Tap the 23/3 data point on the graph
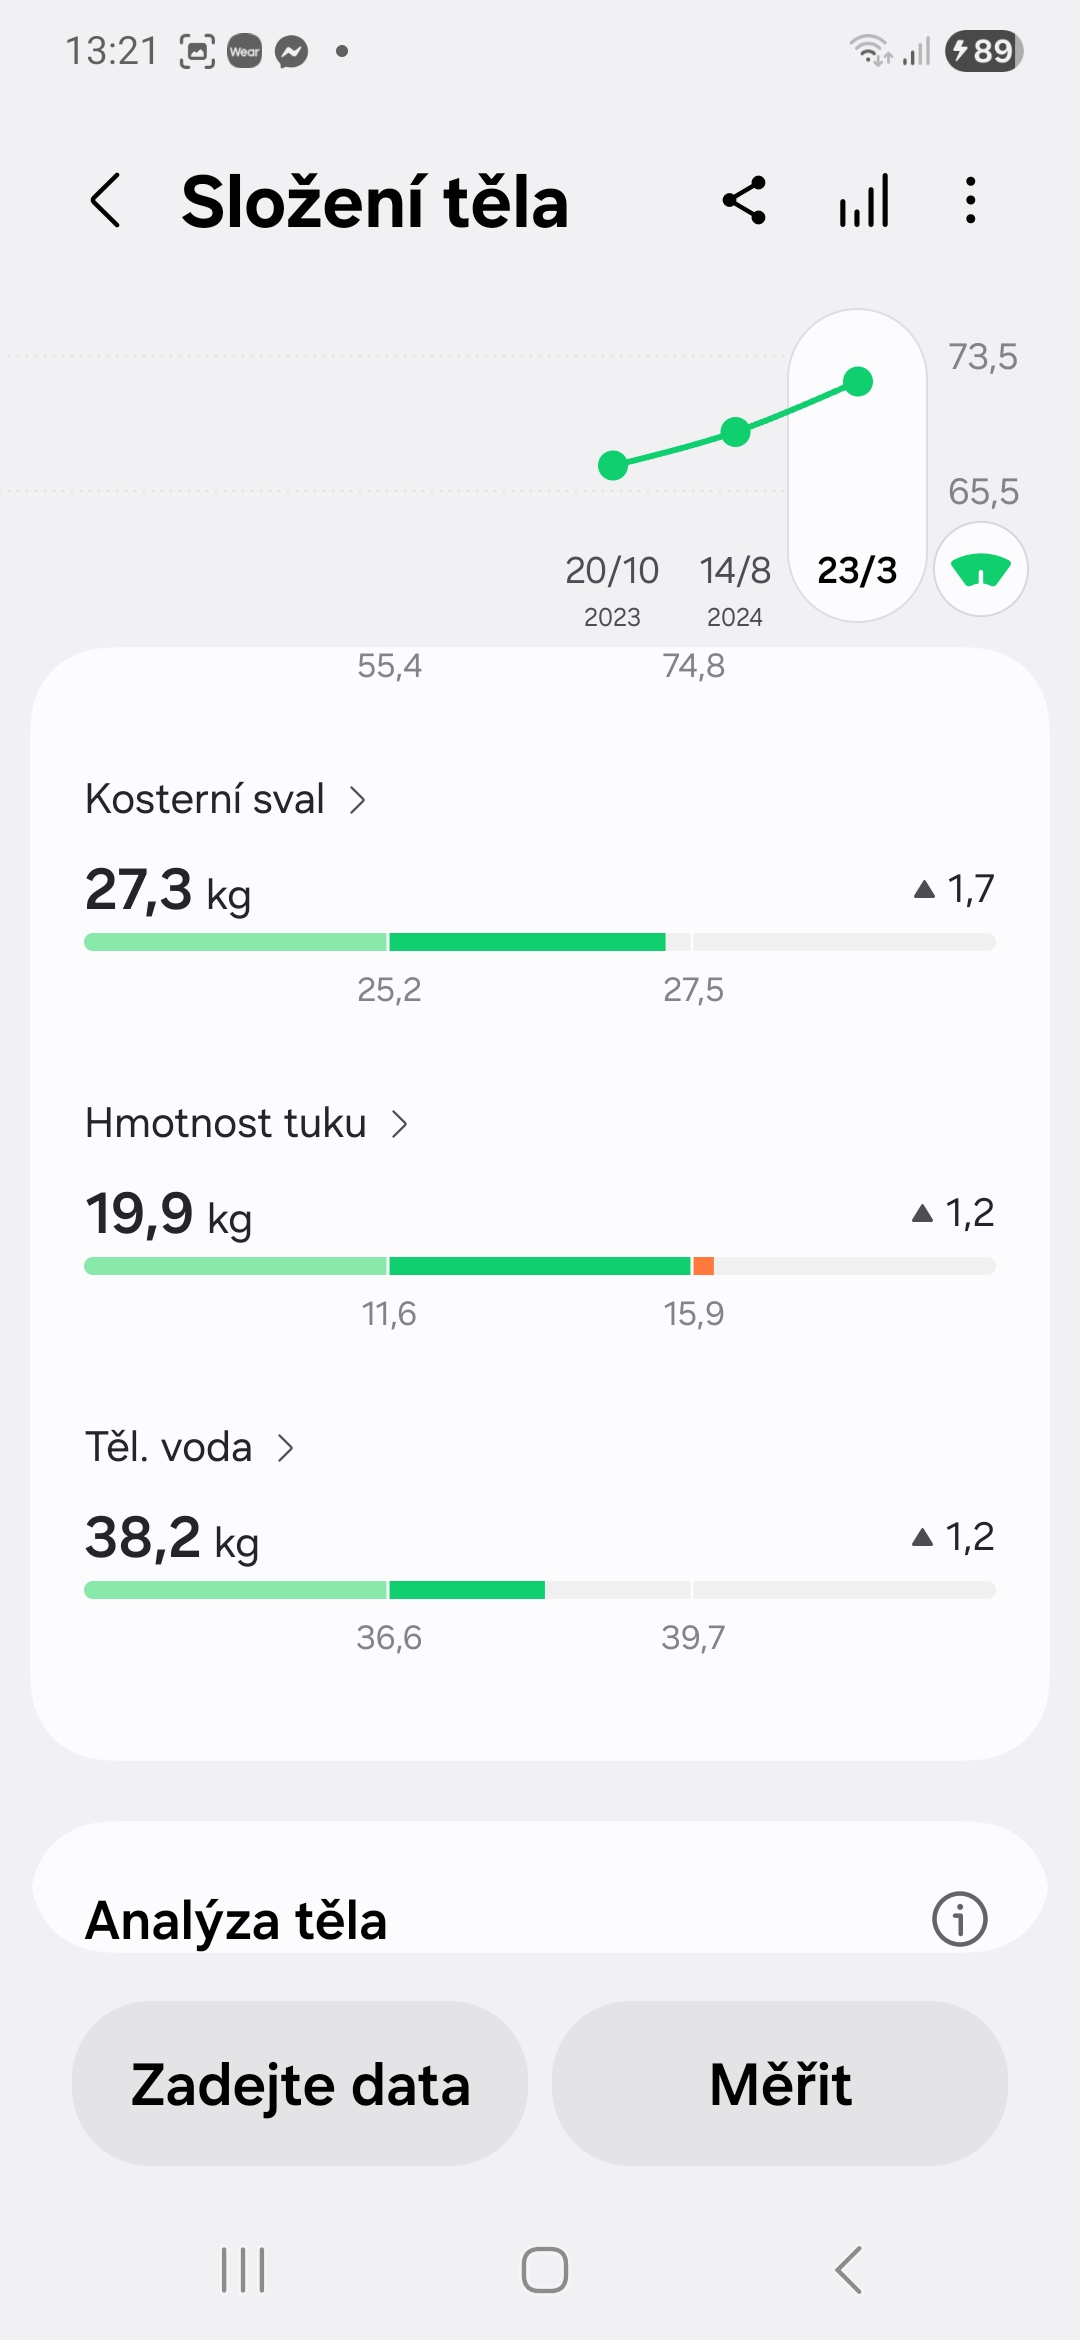1080x2340 pixels. pyautogui.click(x=858, y=382)
